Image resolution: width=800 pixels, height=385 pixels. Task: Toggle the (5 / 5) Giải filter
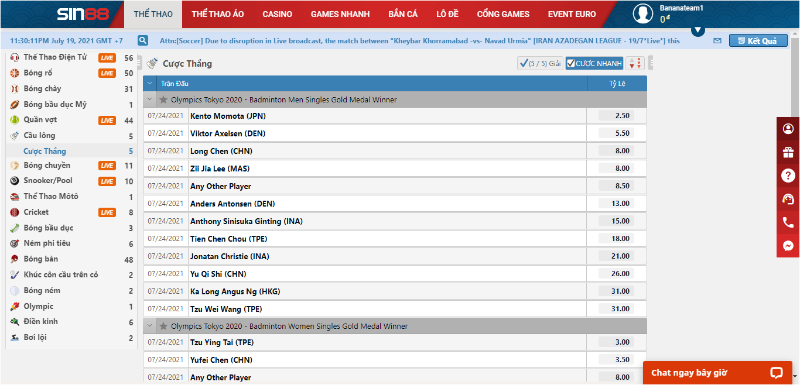click(540, 64)
